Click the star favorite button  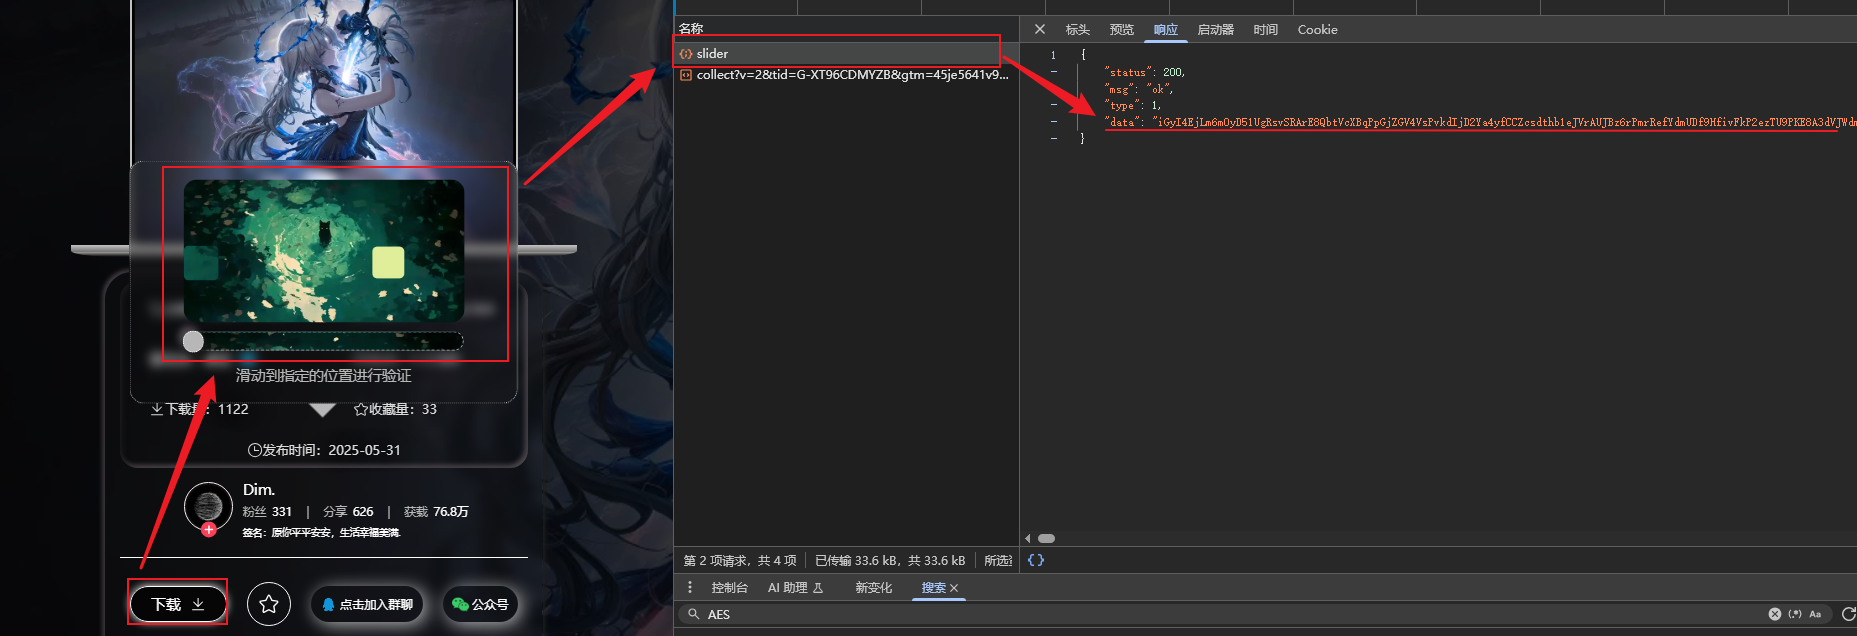point(269,604)
